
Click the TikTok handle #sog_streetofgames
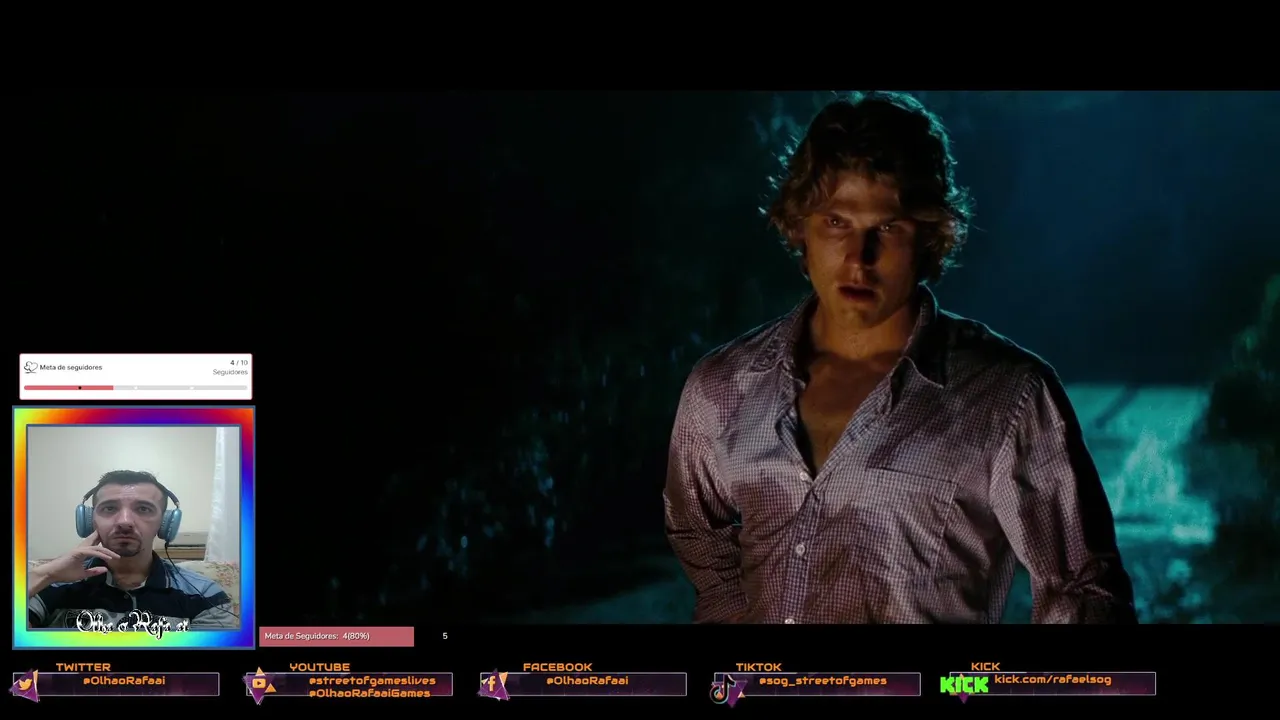coord(822,681)
